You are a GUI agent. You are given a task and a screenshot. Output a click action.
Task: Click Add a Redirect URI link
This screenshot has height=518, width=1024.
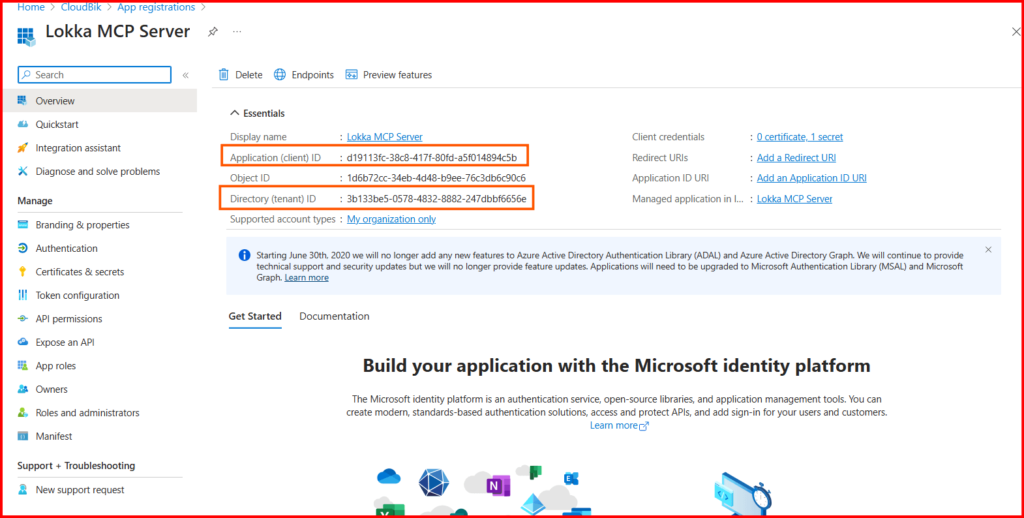click(x=796, y=157)
